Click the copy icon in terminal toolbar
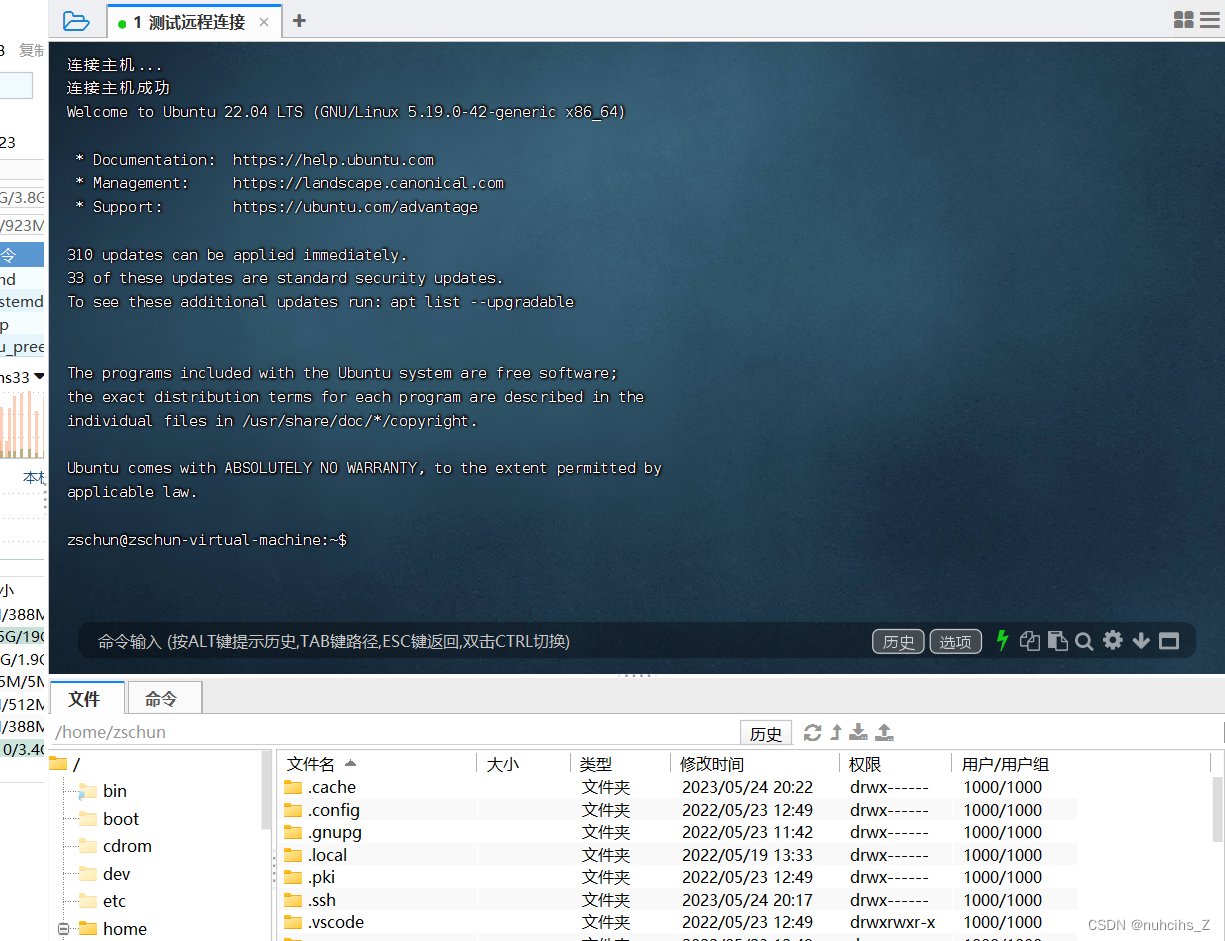The image size is (1225, 941). (1030, 641)
